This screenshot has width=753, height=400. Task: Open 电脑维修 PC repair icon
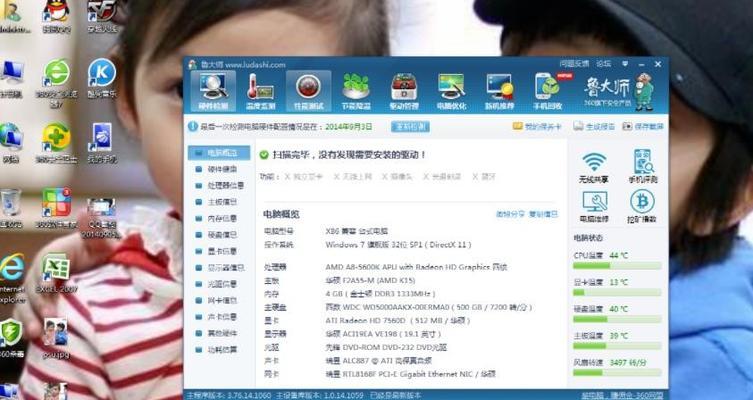(594, 206)
